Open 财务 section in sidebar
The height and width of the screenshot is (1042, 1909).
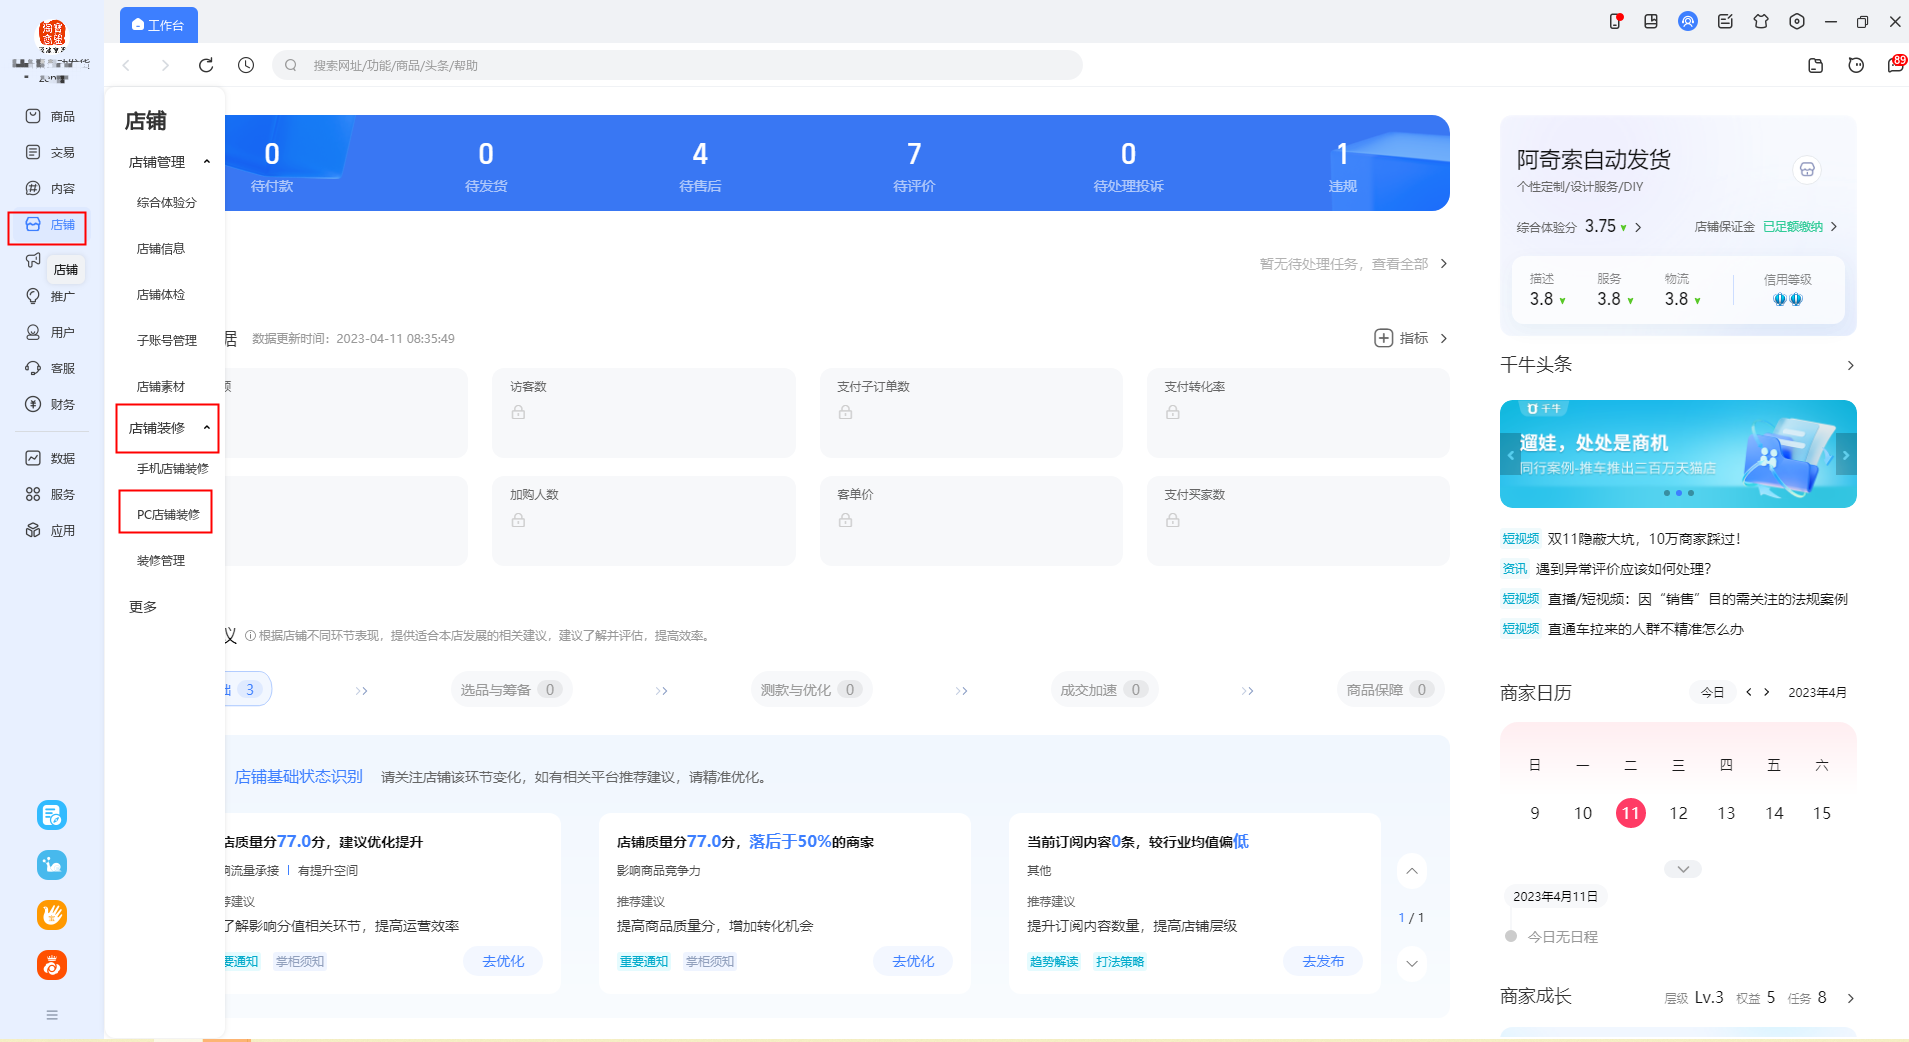point(50,404)
